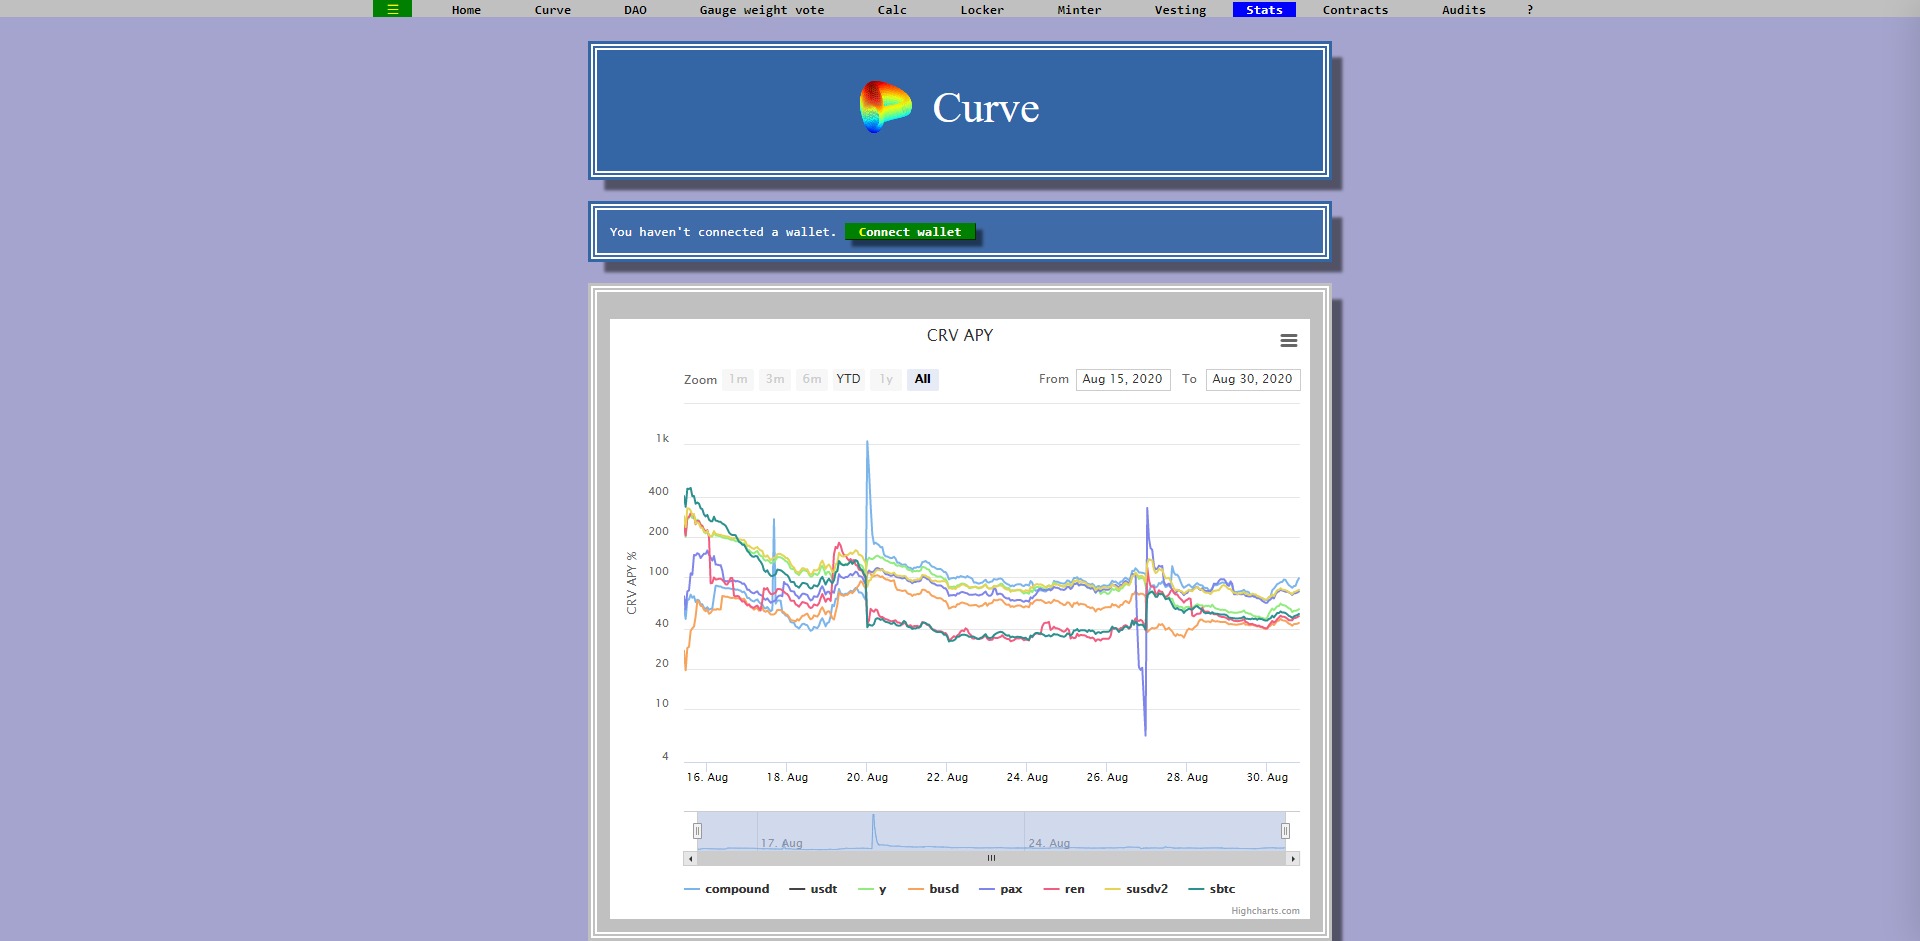This screenshot has height=941, width=1920.
Task: Click the navigator scroll right arrow
Action: [1293, 858]
